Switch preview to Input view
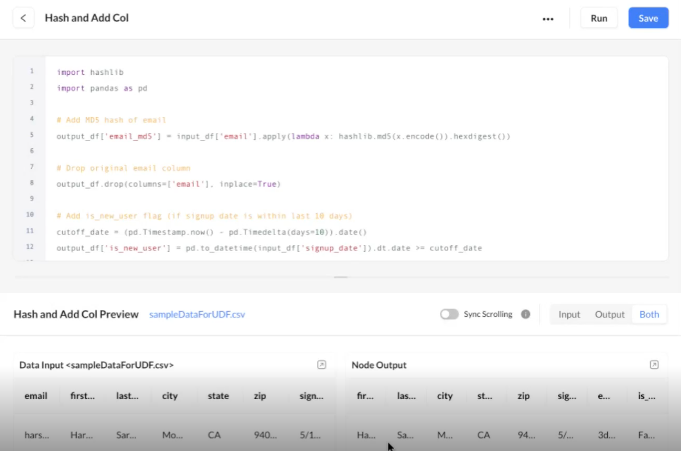The image size is (681, 451). [569, 314]
